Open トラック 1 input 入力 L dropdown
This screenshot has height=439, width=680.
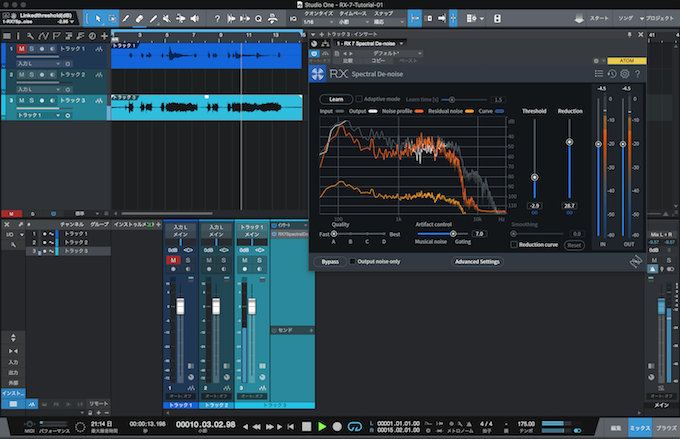[x=39, y=64]
